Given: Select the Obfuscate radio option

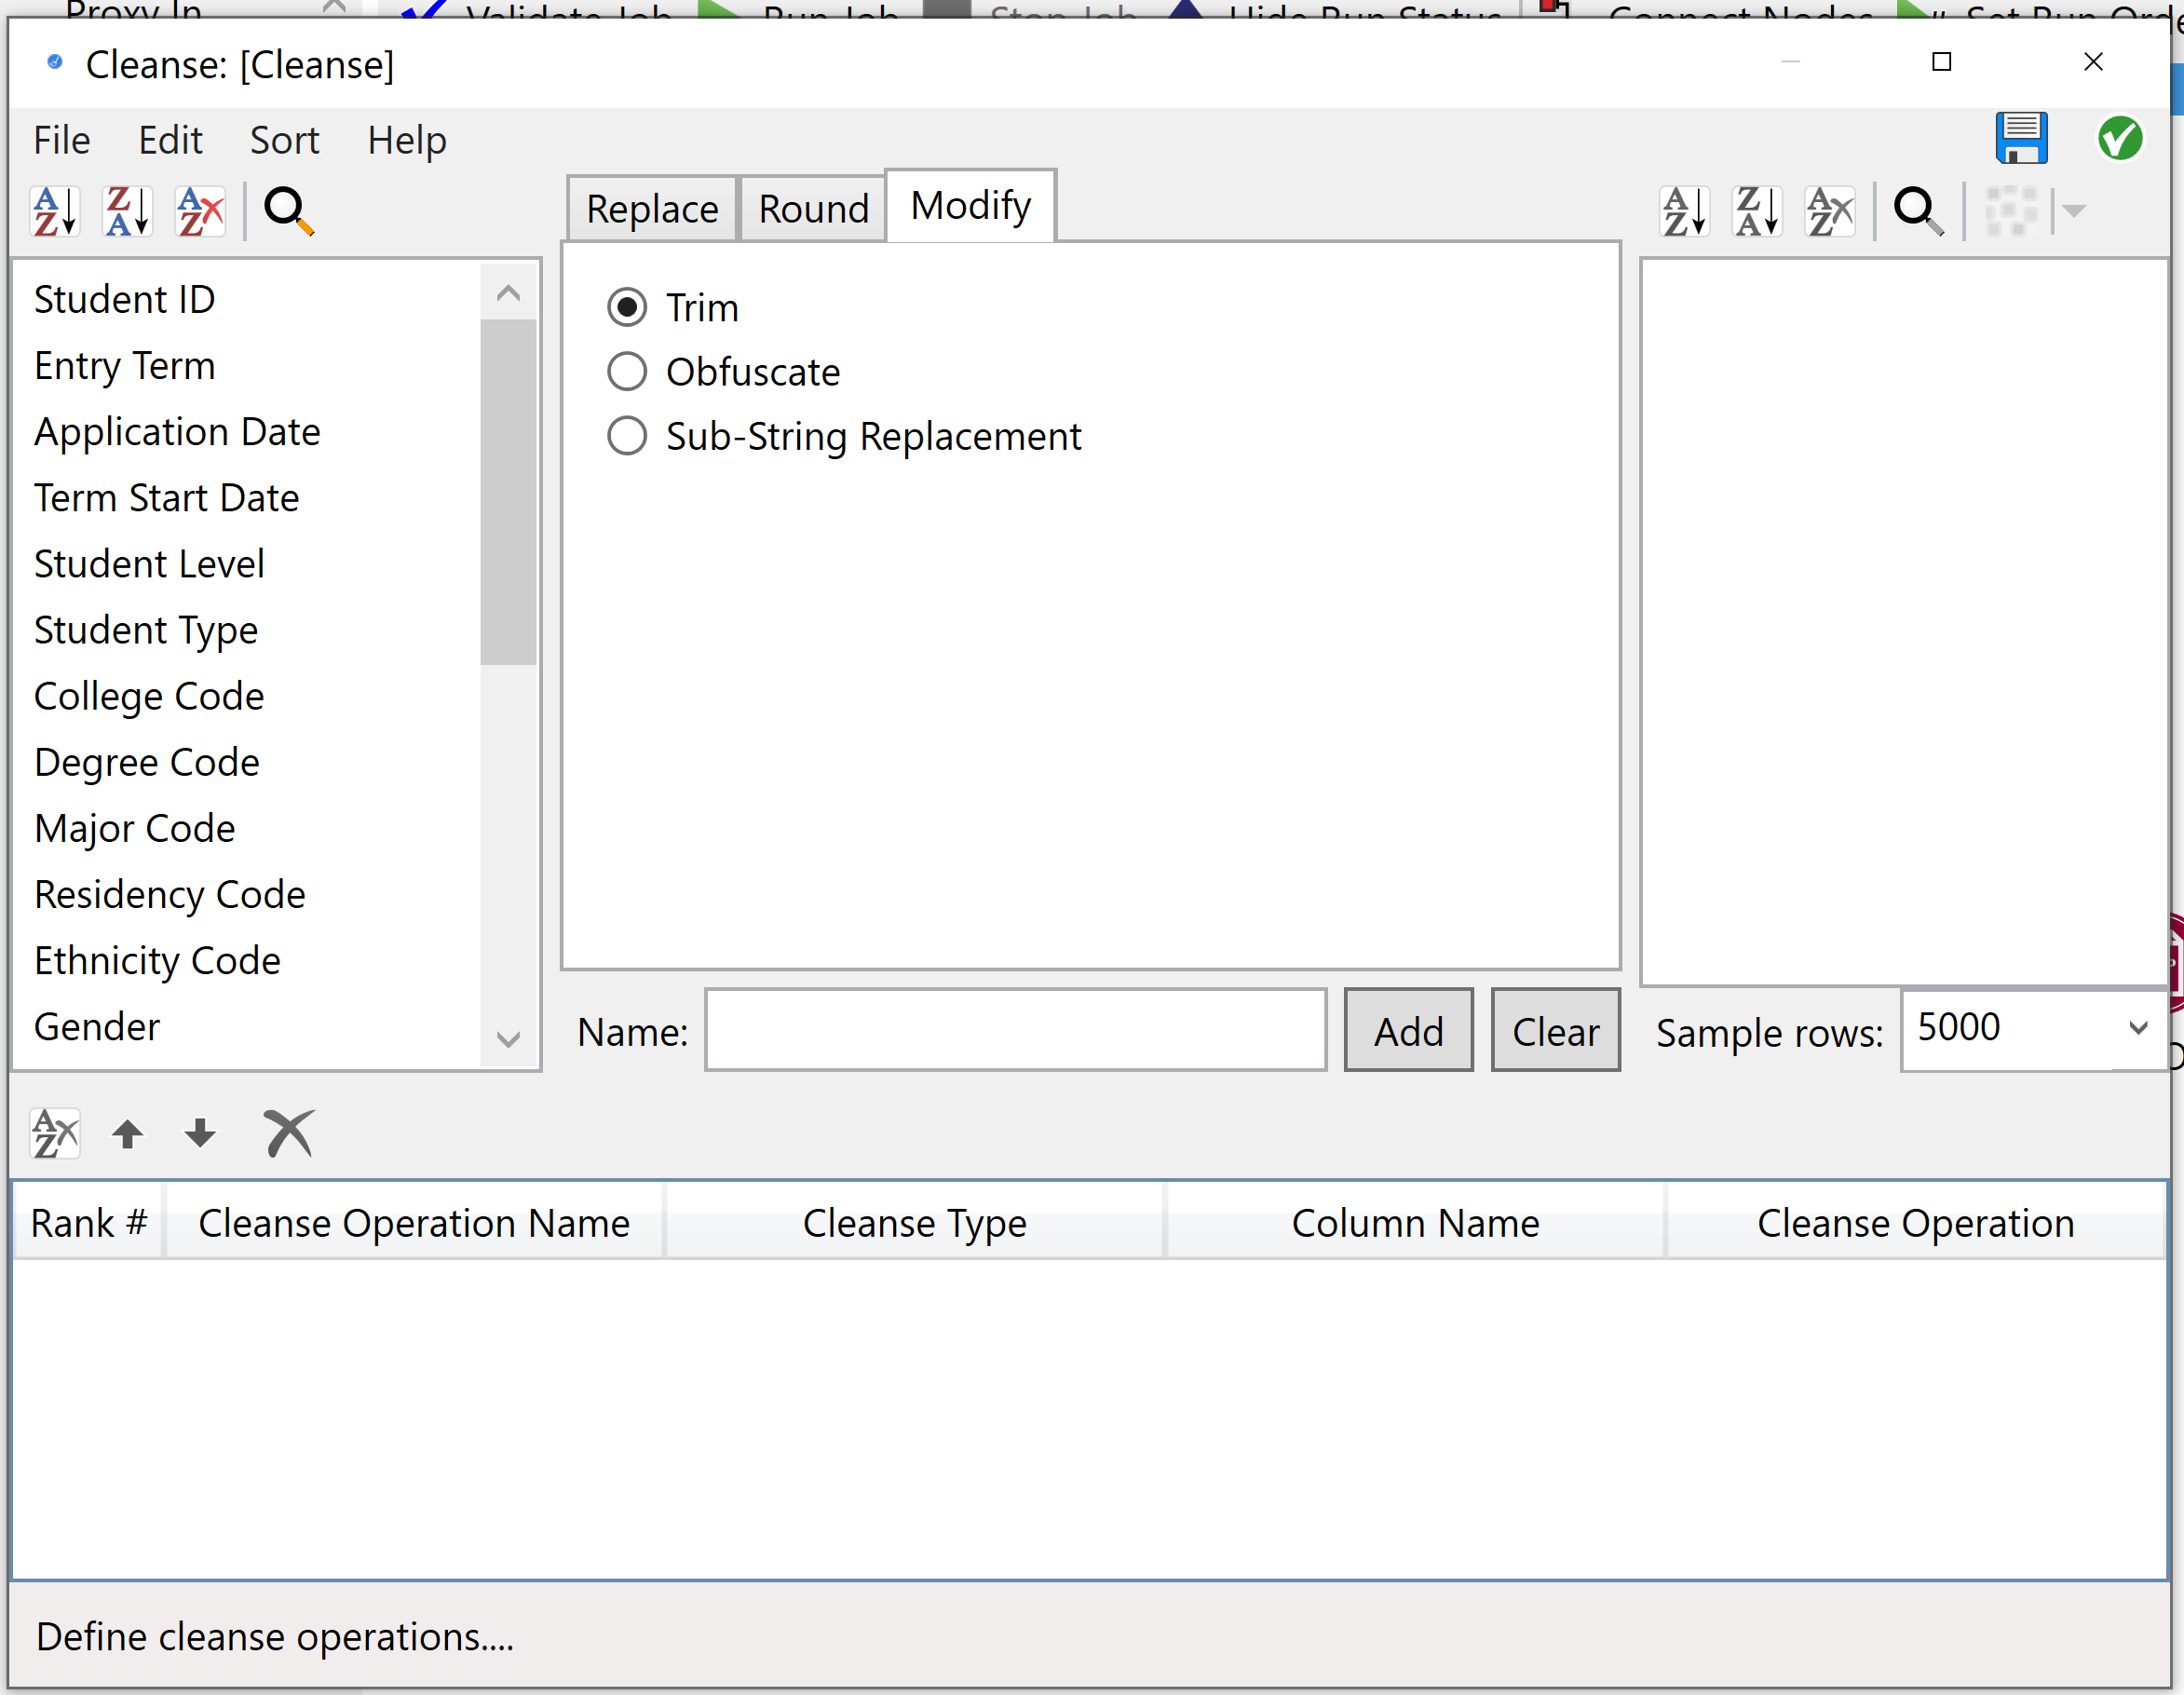Looking at the screenshot, I should point(627,371).
